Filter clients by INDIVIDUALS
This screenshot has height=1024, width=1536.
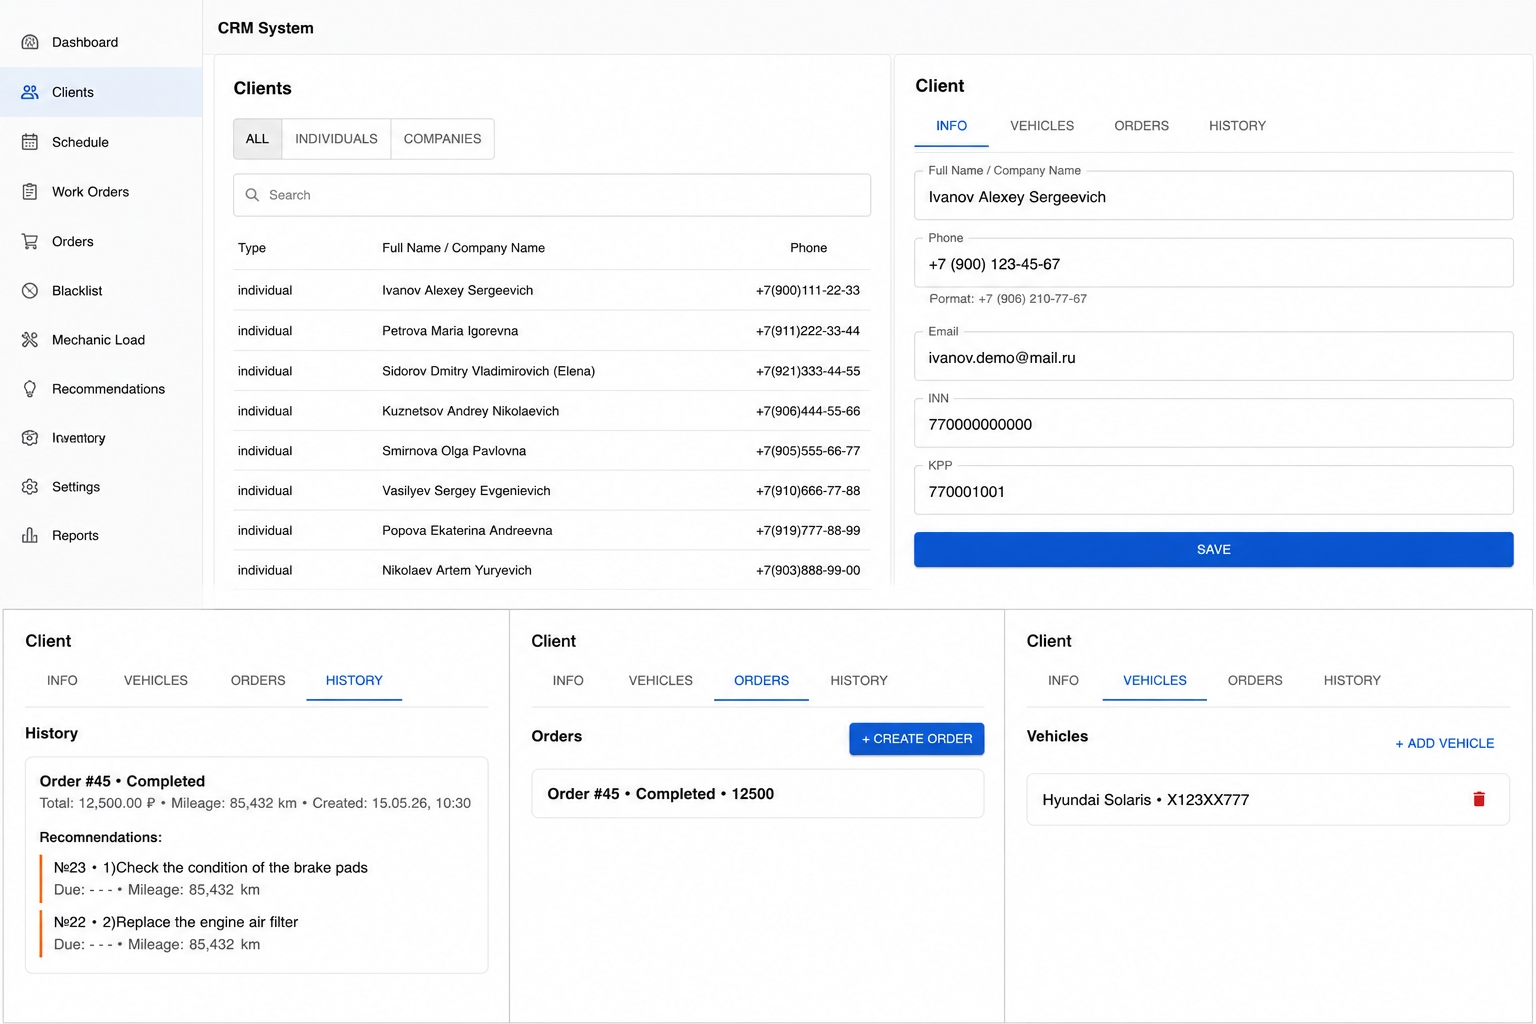pos(336,139)
